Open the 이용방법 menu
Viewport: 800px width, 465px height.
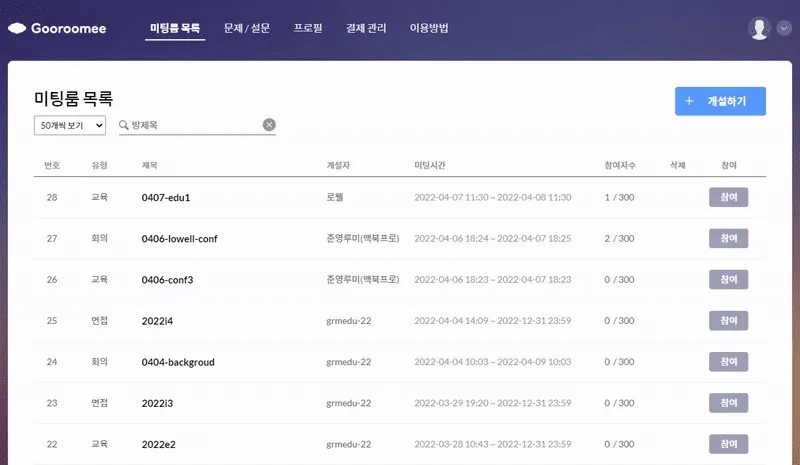(x=429, y=28)
